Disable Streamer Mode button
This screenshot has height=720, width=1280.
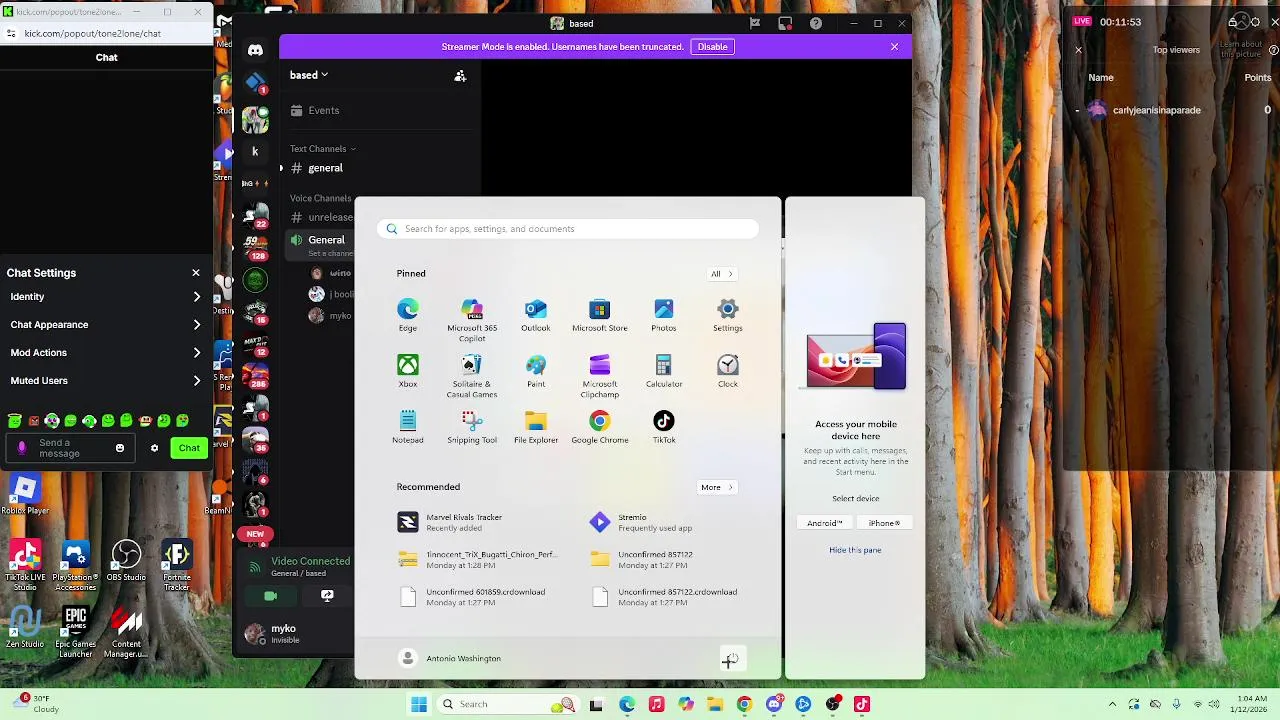(712, 47)
